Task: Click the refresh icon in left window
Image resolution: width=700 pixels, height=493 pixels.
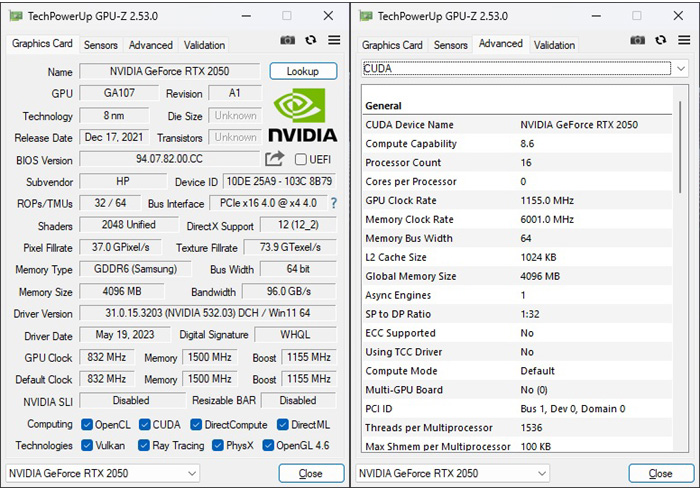Action: point(311,40)
